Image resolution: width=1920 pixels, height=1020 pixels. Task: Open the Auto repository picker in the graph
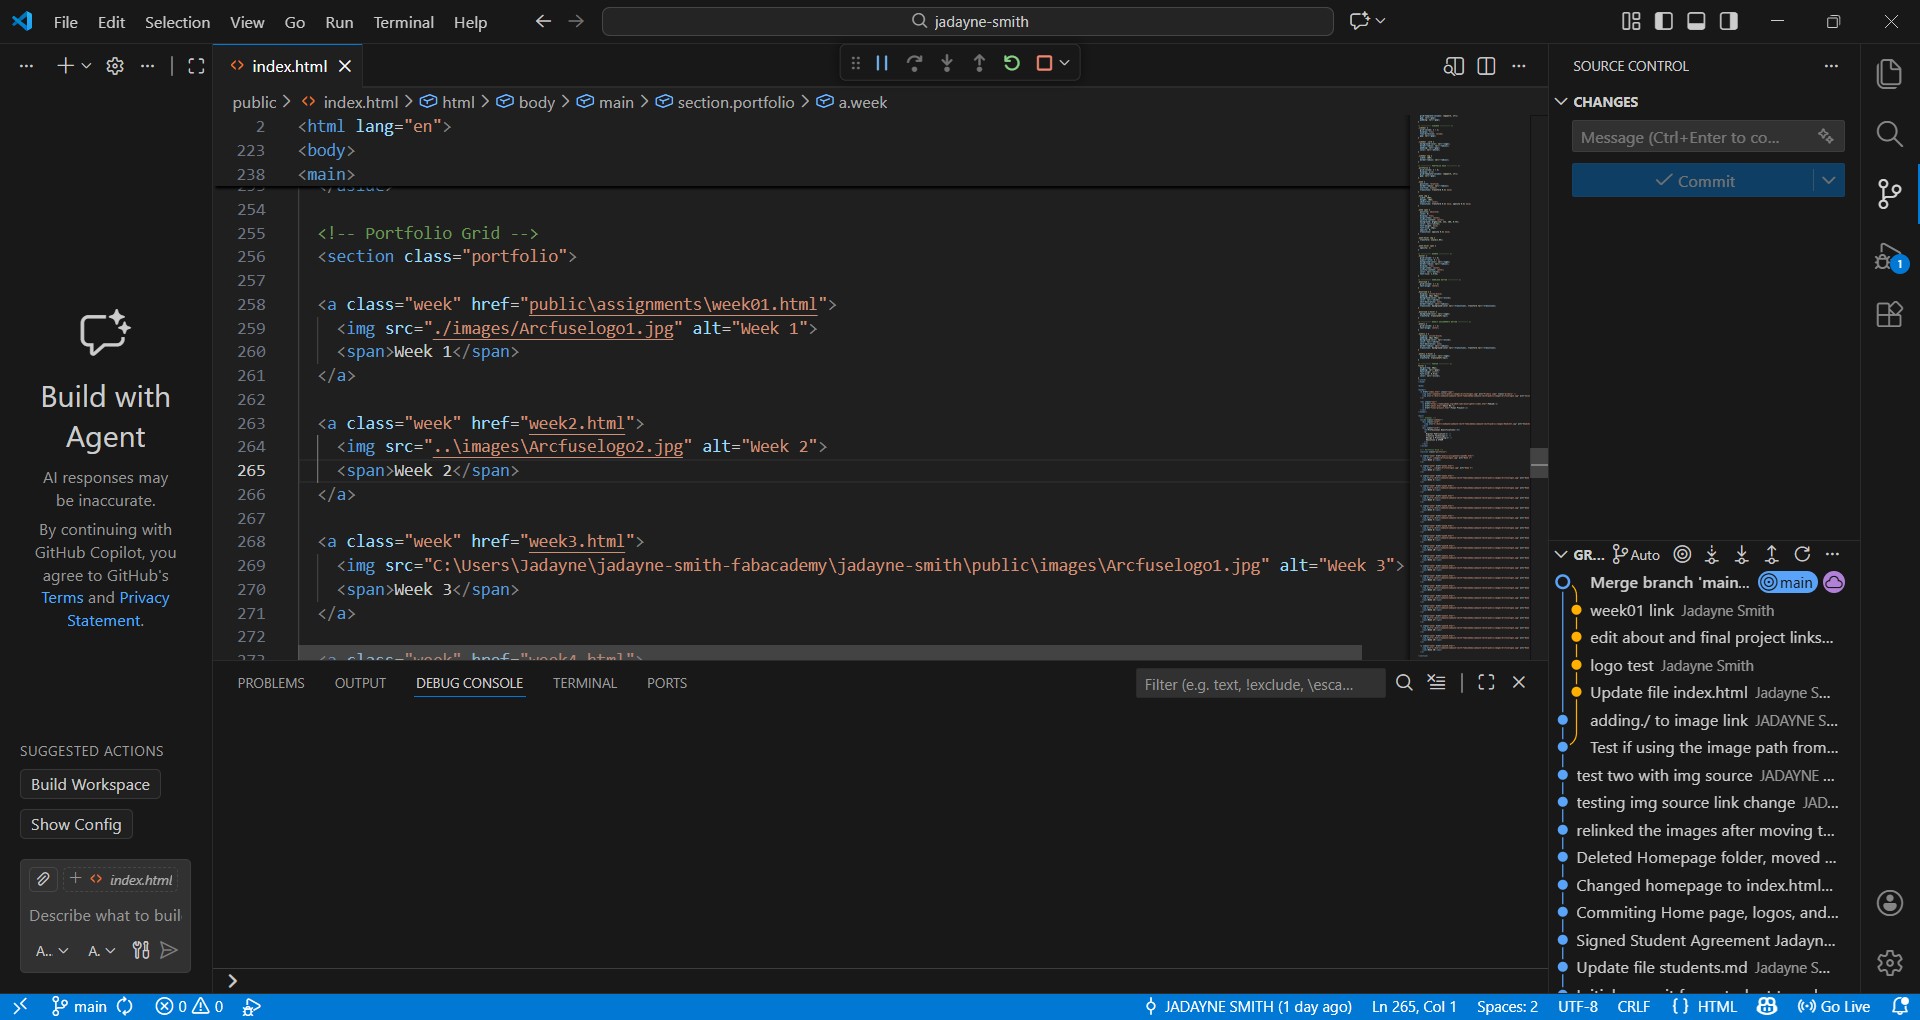[1635, 554]
